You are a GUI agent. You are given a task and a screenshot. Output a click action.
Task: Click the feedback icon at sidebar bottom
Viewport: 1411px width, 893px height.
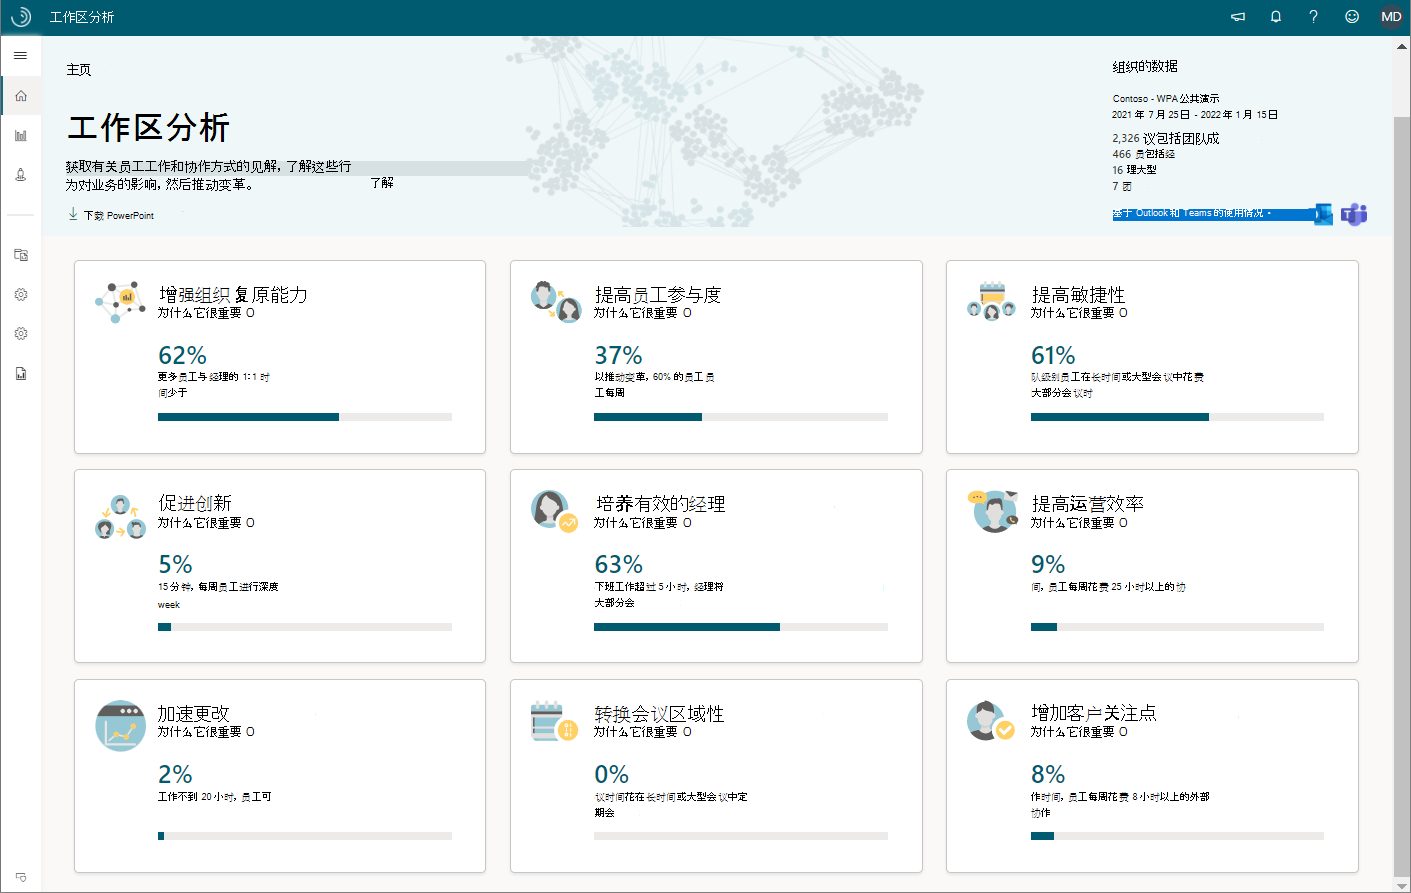coord(21,877)
